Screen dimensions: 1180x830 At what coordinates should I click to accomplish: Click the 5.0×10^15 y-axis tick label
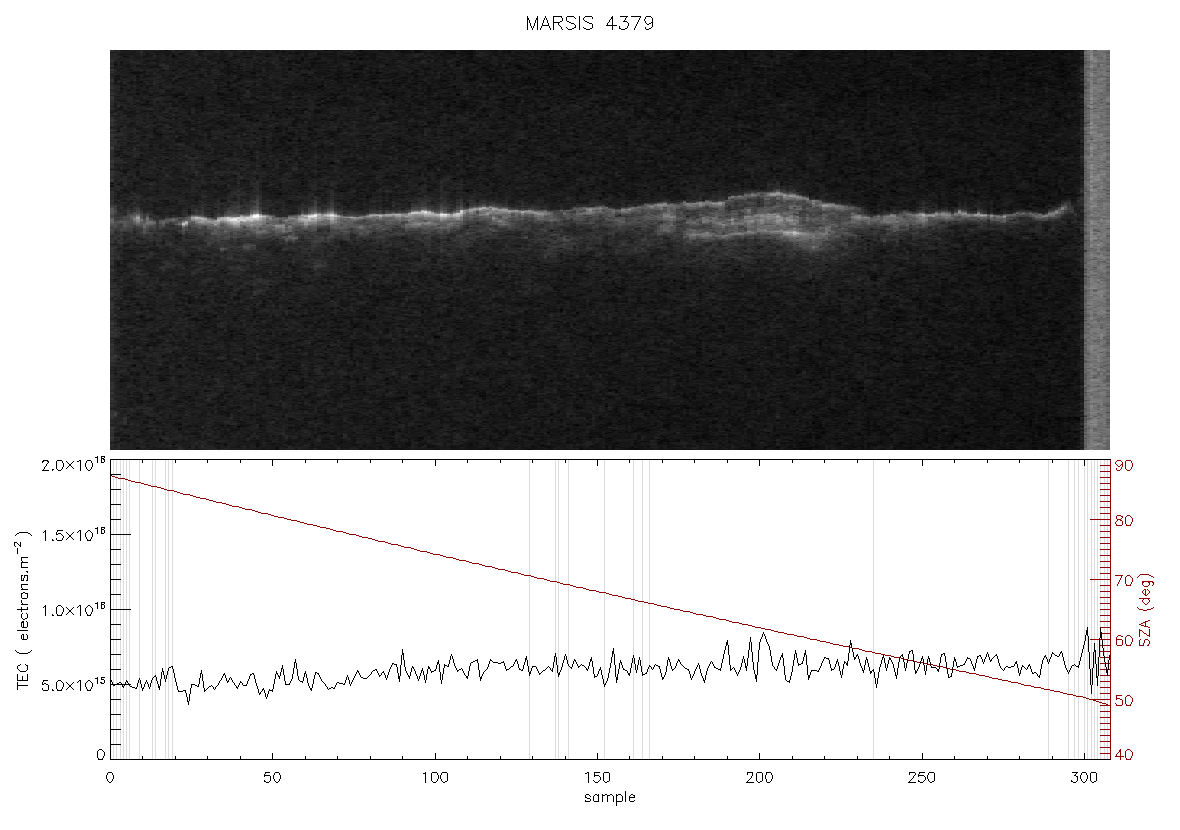(73, 685)
